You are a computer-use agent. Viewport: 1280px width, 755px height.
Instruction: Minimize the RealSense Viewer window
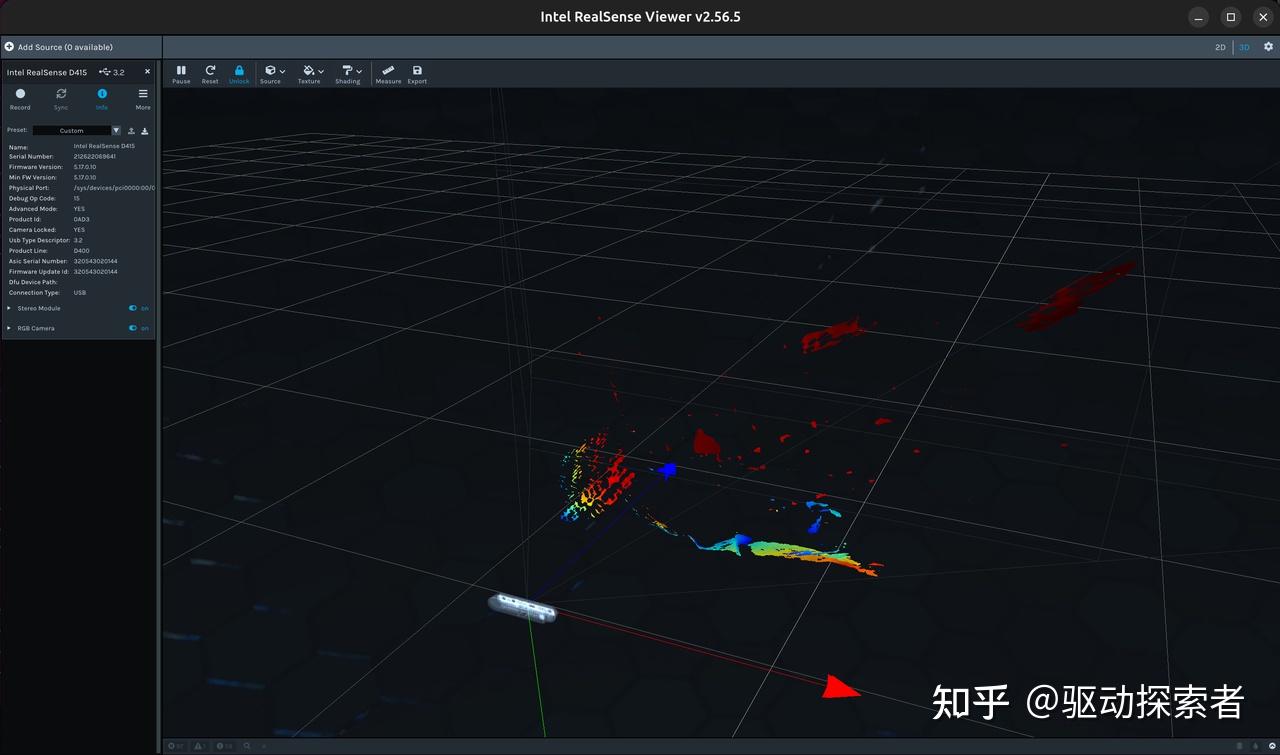coord(1200,17)
